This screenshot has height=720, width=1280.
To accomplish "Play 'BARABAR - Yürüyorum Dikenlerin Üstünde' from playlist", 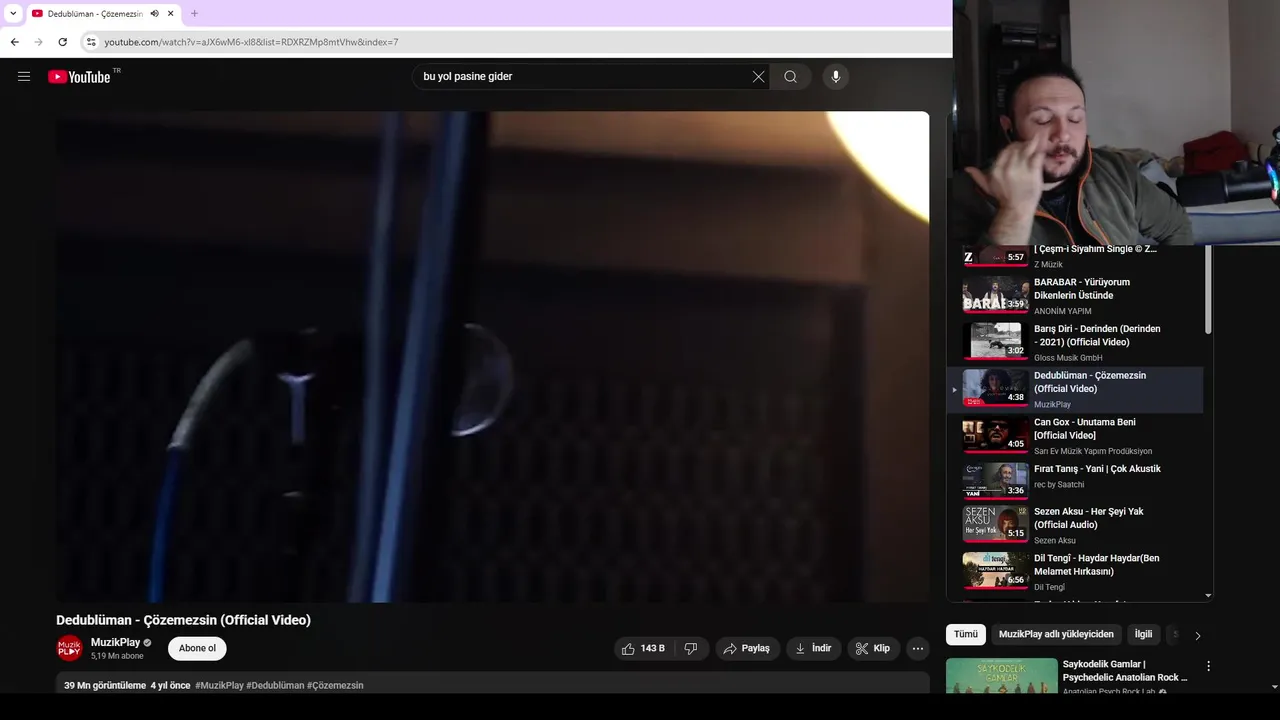I will (1075, 296).
